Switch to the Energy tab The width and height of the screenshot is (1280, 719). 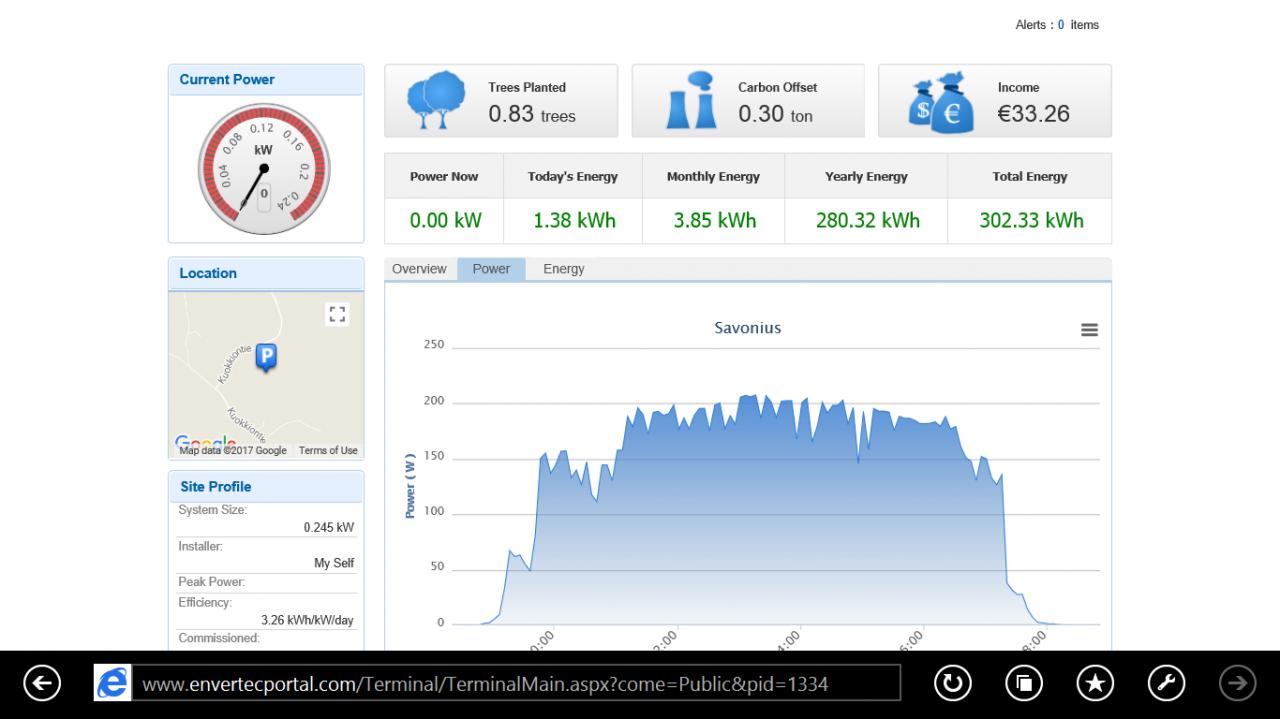564,269
